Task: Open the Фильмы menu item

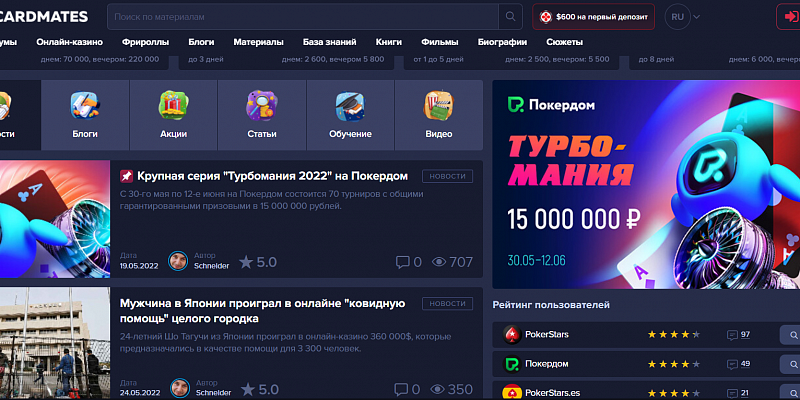Action: pyautogui.click(x=440, y=42)
